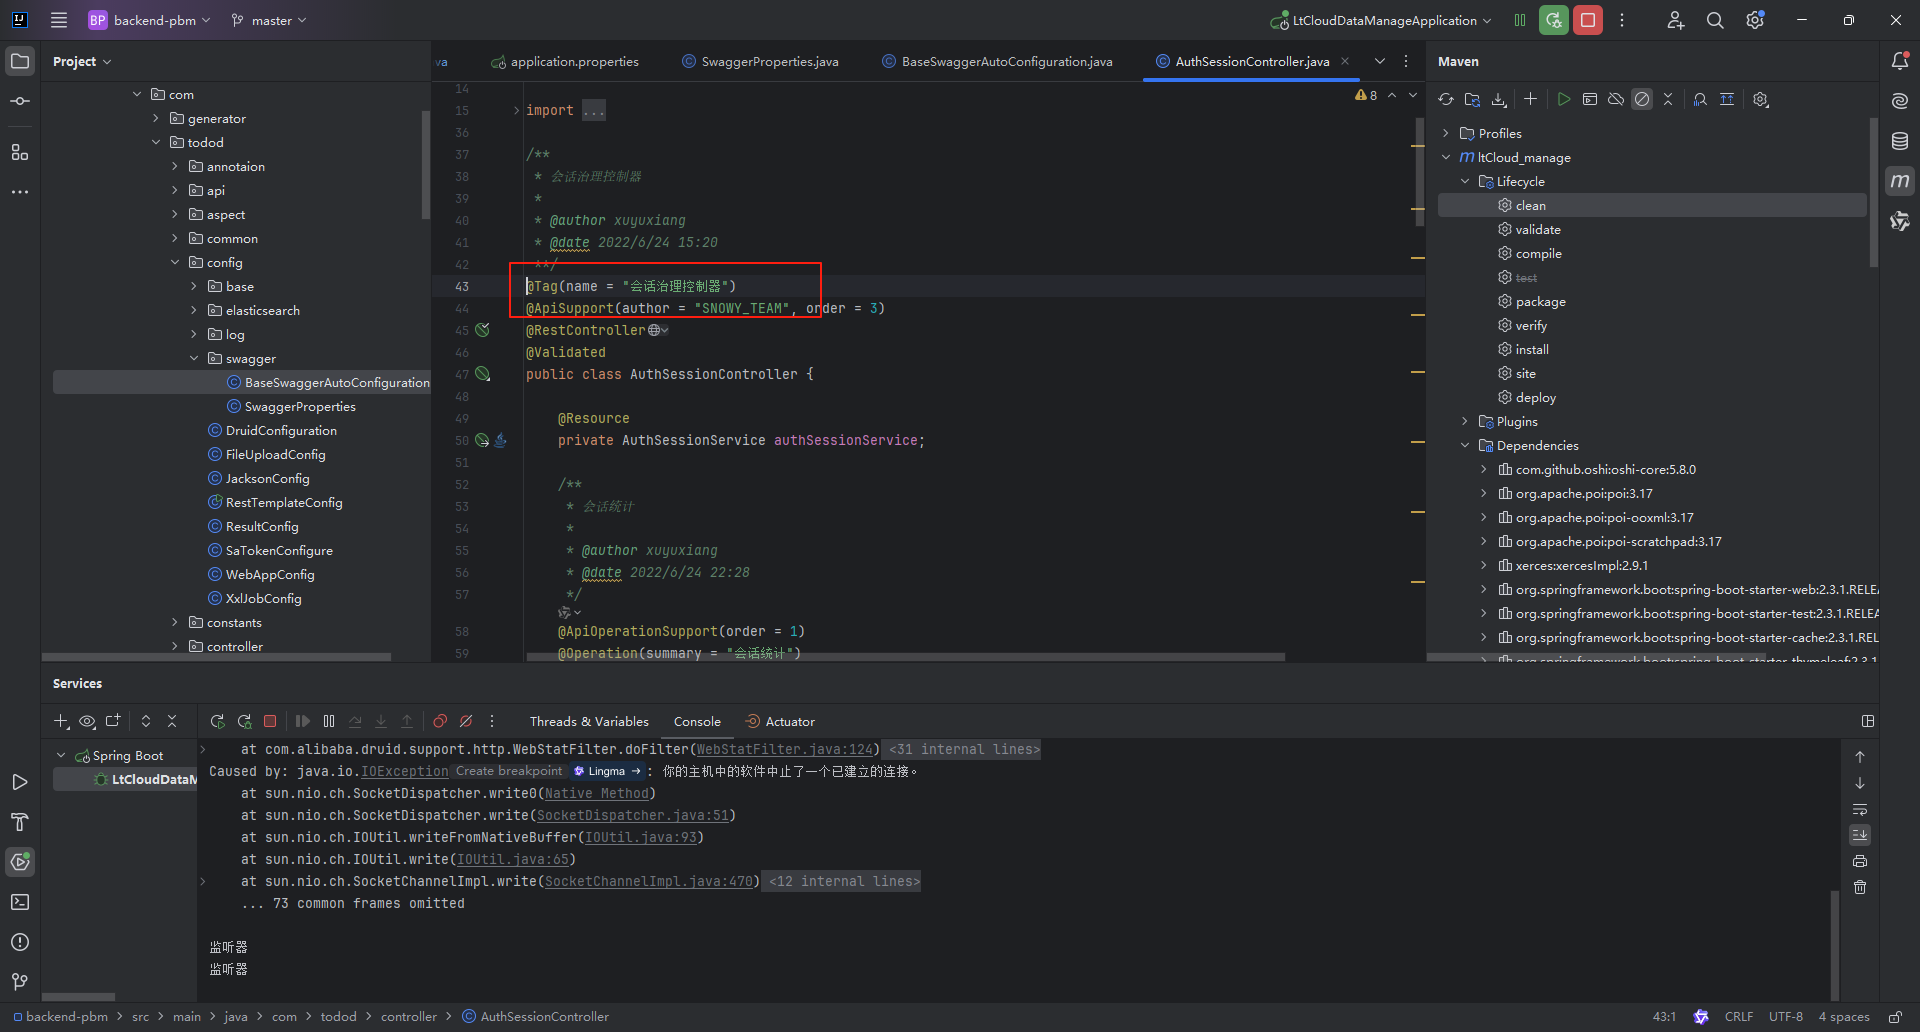Open Notifications bell on right strip
Viewport: 1920px width, 1032px height.
click(x=1900, y=61)
